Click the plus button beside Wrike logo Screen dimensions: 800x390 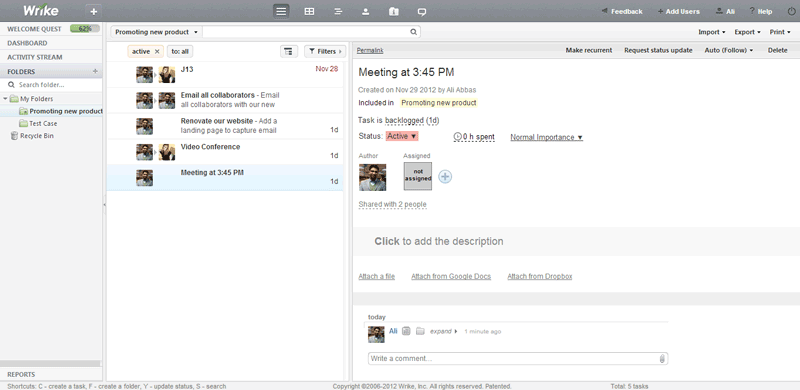tap(93, 11)
